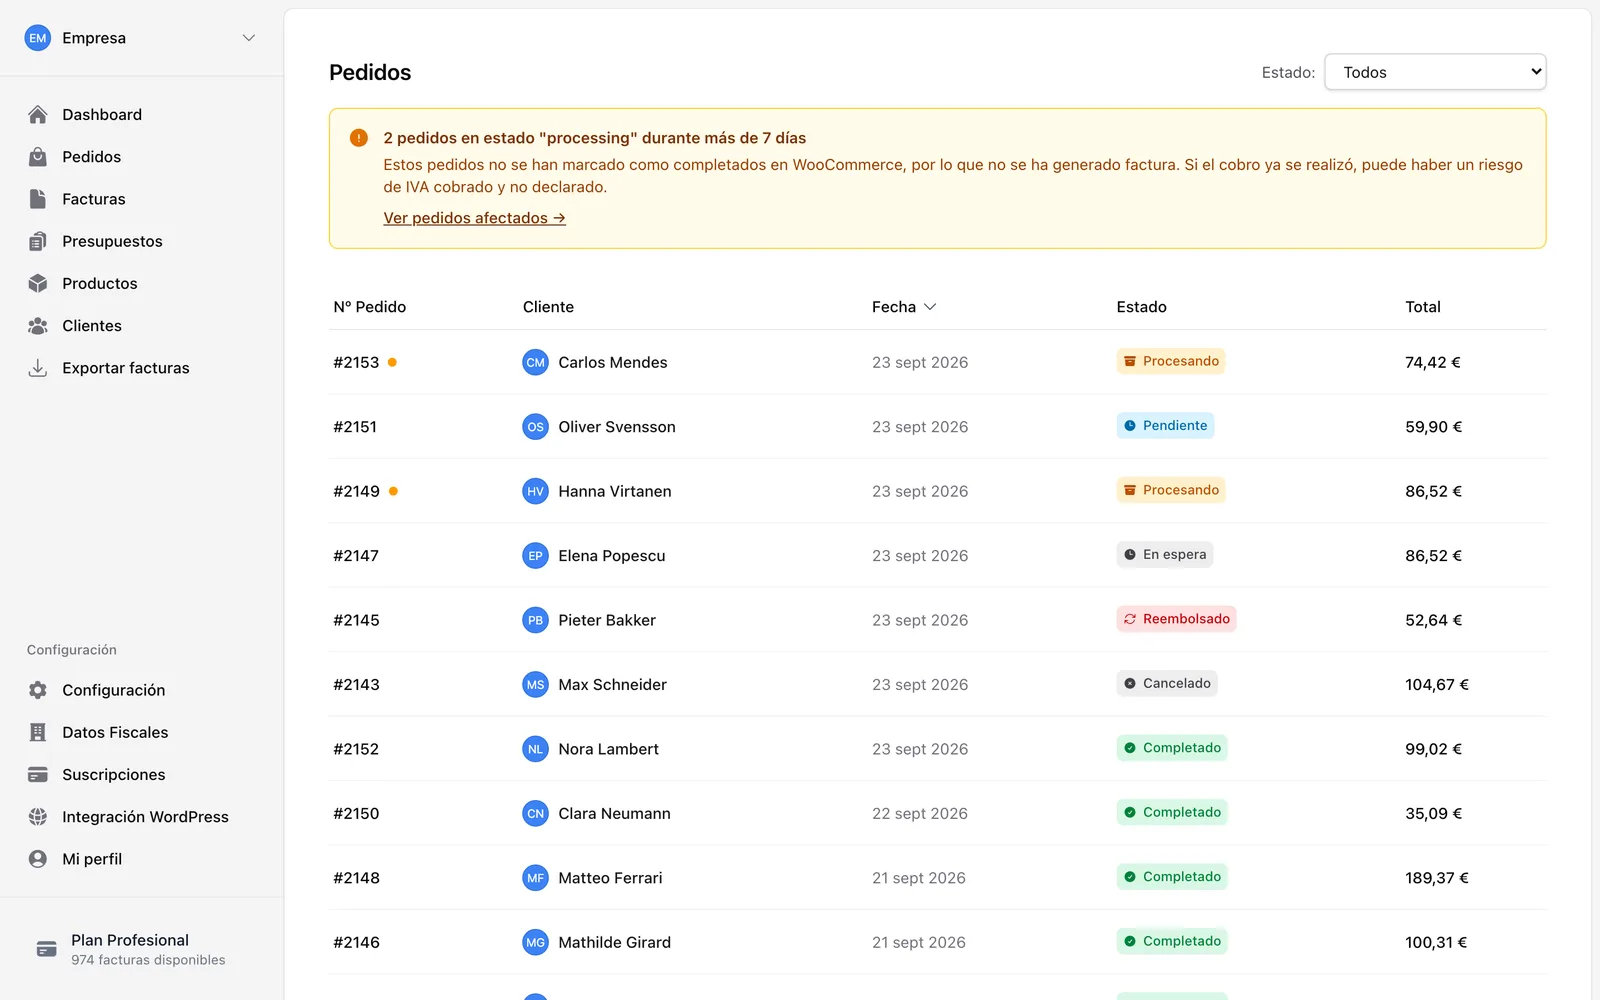Click the OS avatar for Oliver Svensson
1600x1000 pixels.
pos(536,427)
